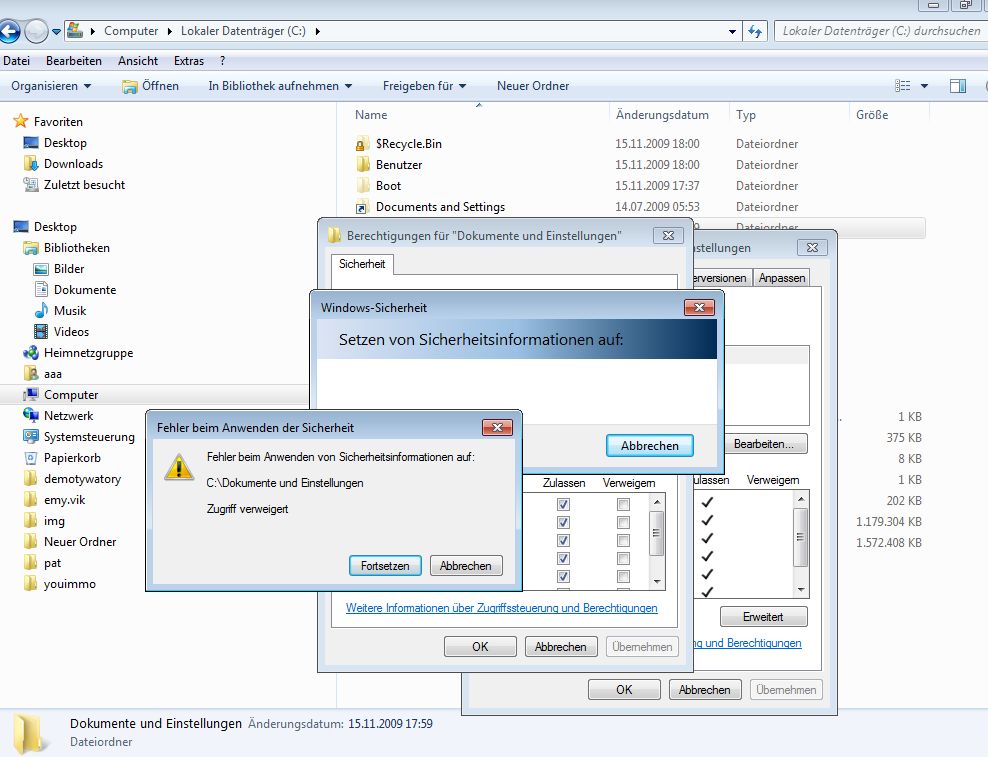Click the search field Lokaler Datenträger durchsuchen
The width and height of the screenshot is (988, 757).
tap(880, 31)
